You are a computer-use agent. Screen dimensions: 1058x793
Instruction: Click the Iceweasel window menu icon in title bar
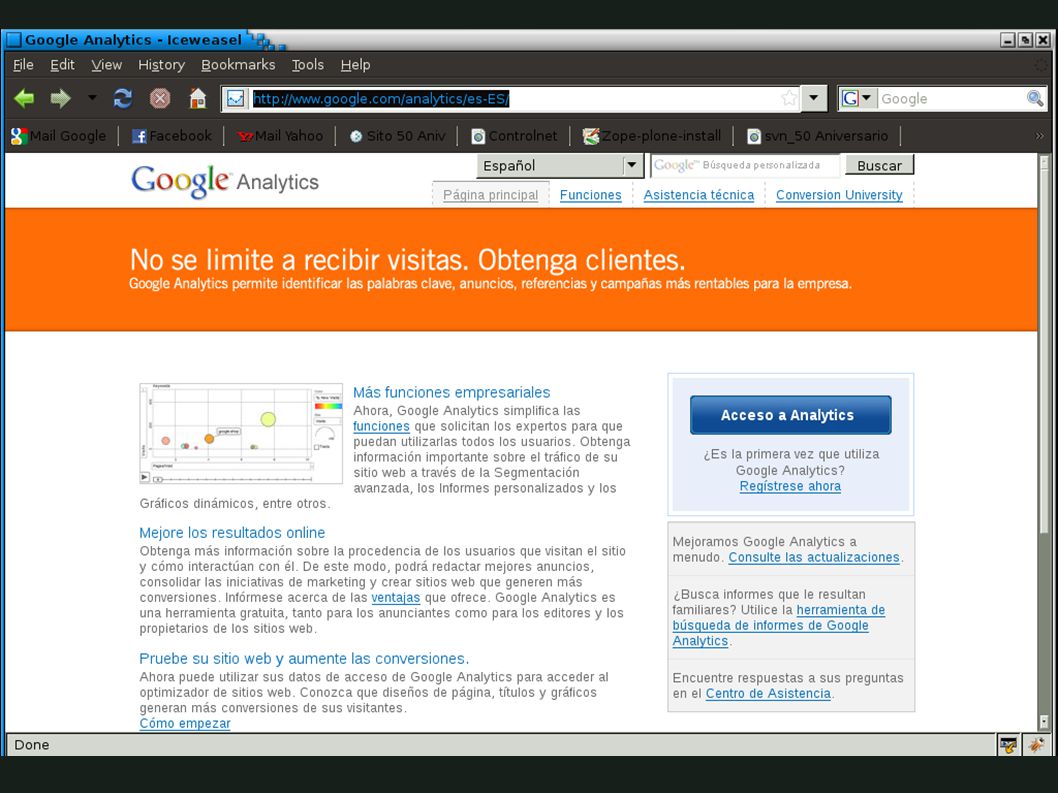(x=13, y=40)
